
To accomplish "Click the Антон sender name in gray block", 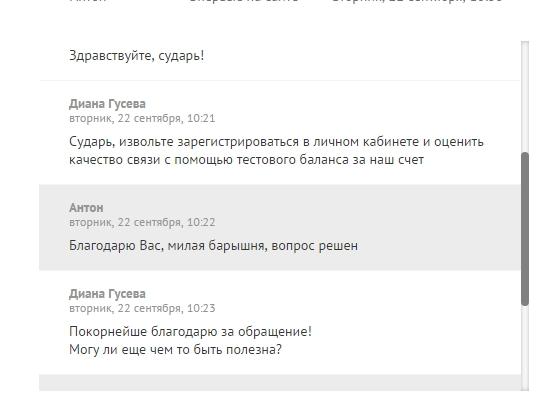I will point(86,208).
